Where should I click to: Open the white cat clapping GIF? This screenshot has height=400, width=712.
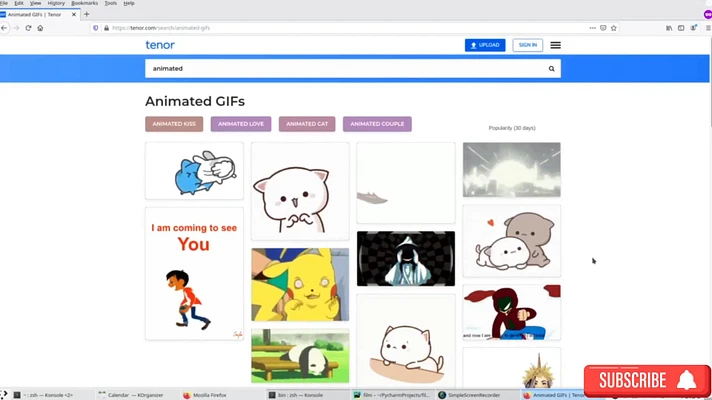coord(300,191)
